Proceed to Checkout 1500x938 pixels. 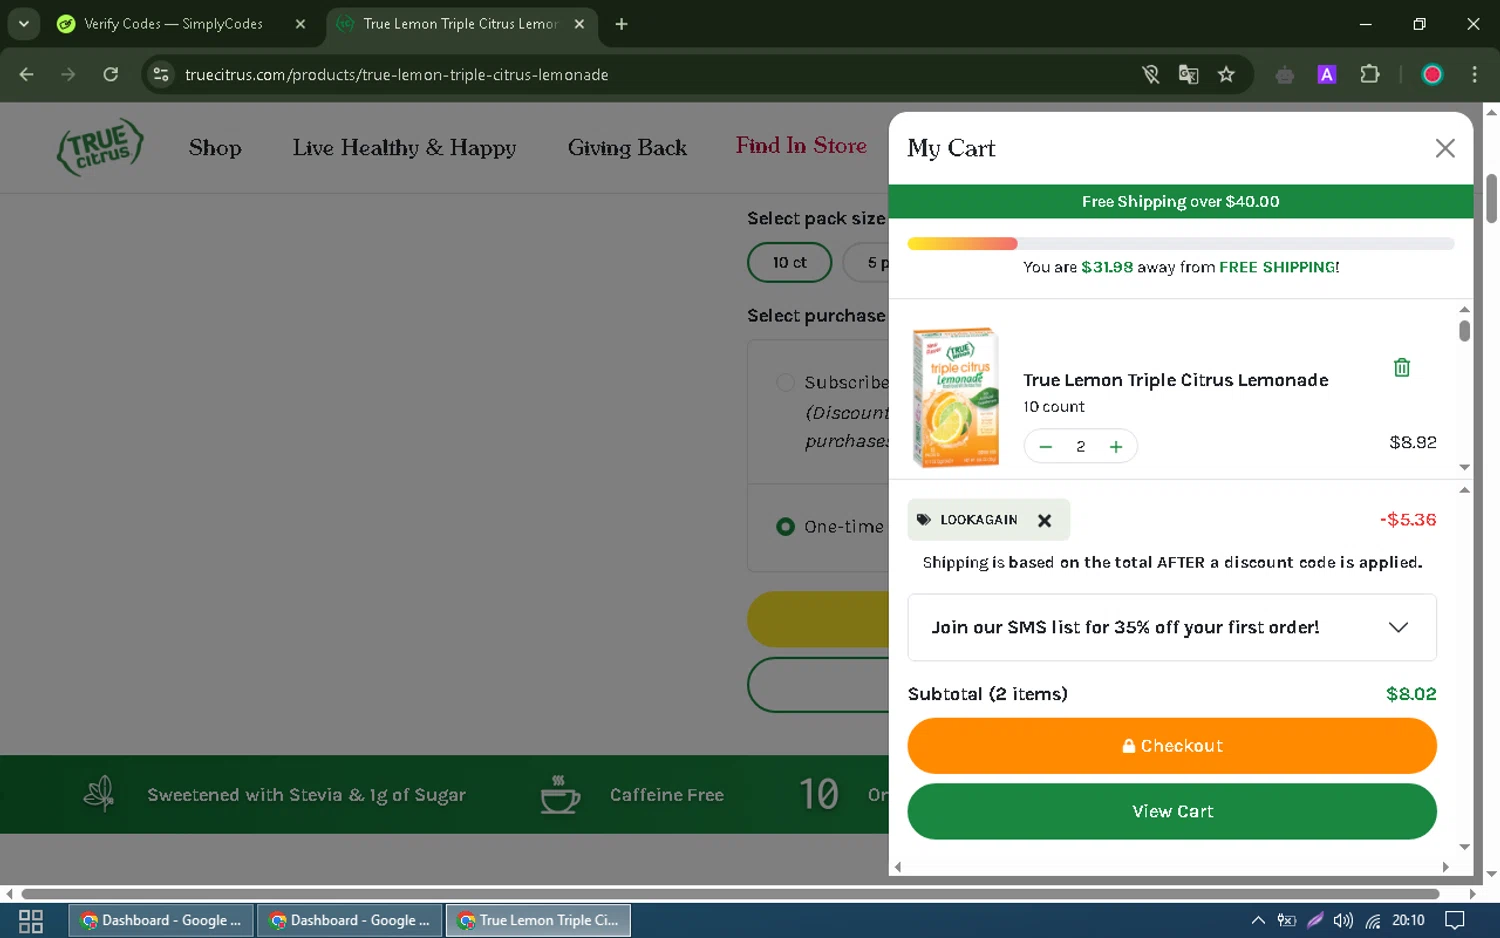(1172, 746)
